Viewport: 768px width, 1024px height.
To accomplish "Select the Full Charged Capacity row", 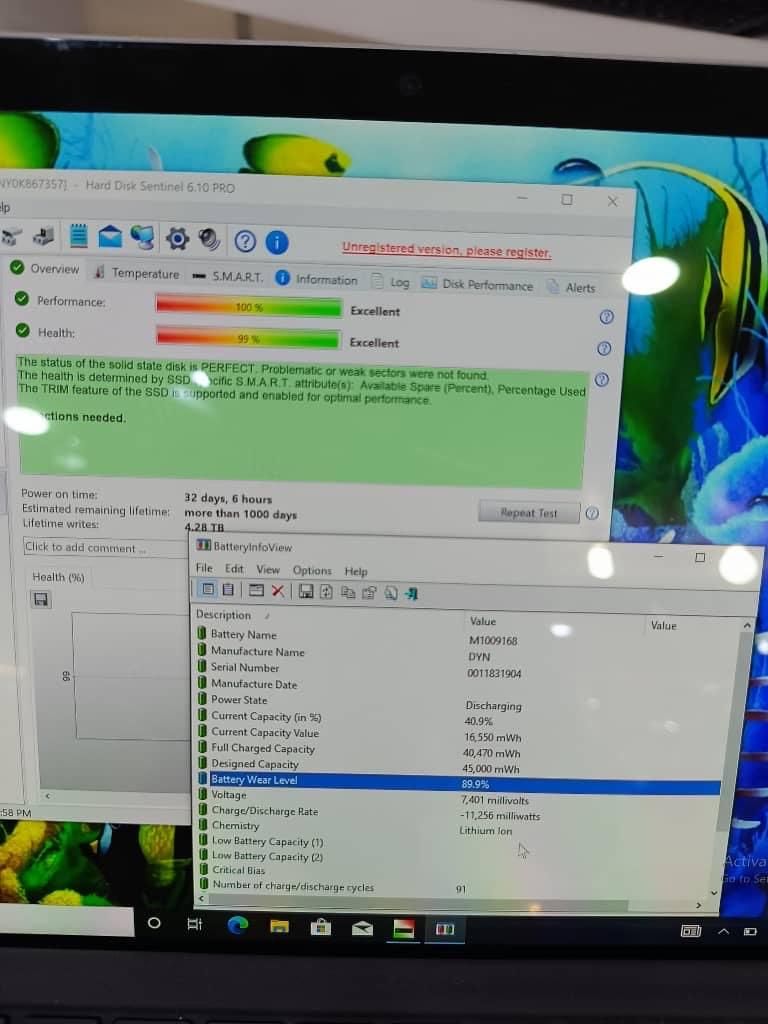I will click(x=457, y=750).
